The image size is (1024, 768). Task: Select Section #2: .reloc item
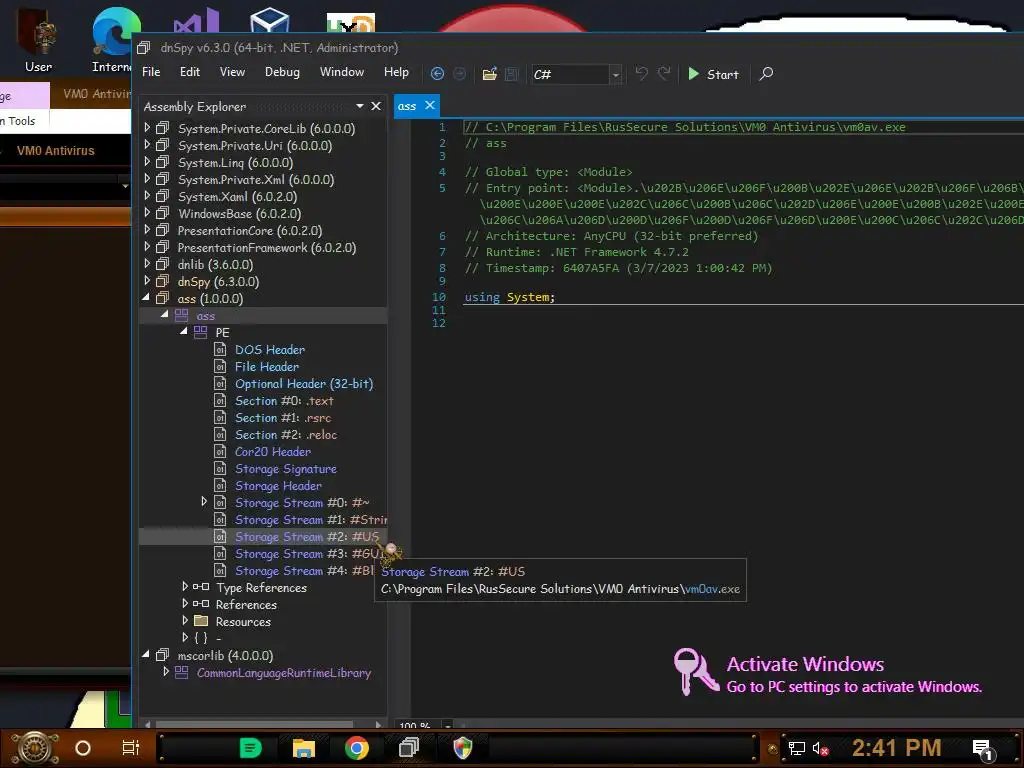(286, 434)
